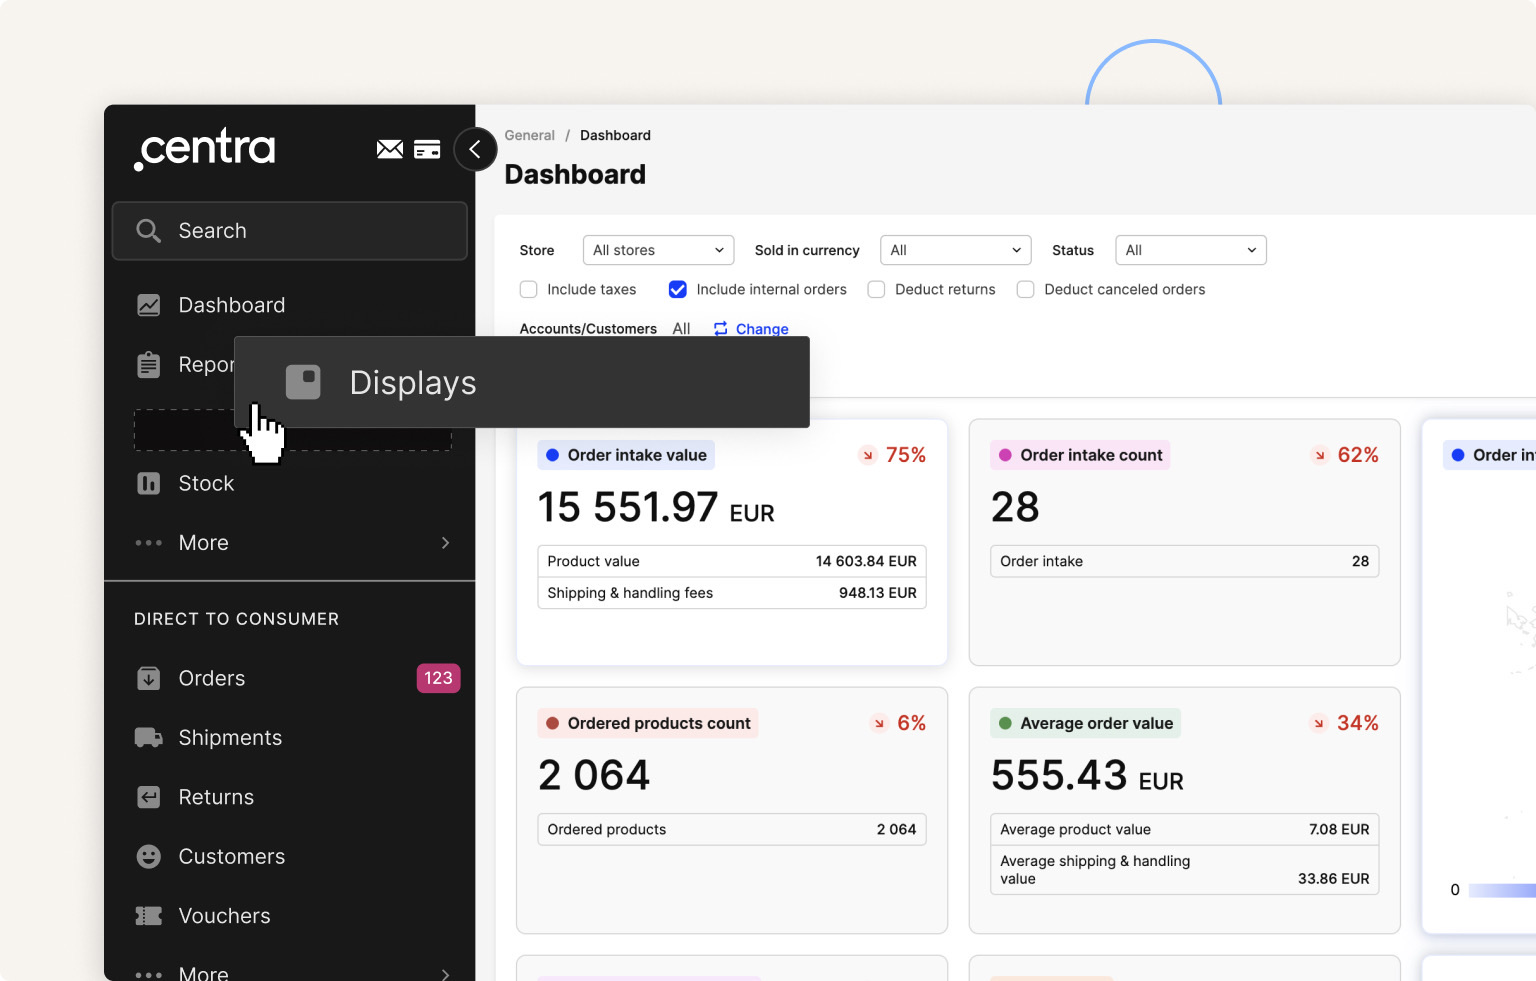Click into the sidebar Search field

pos(290,231)
